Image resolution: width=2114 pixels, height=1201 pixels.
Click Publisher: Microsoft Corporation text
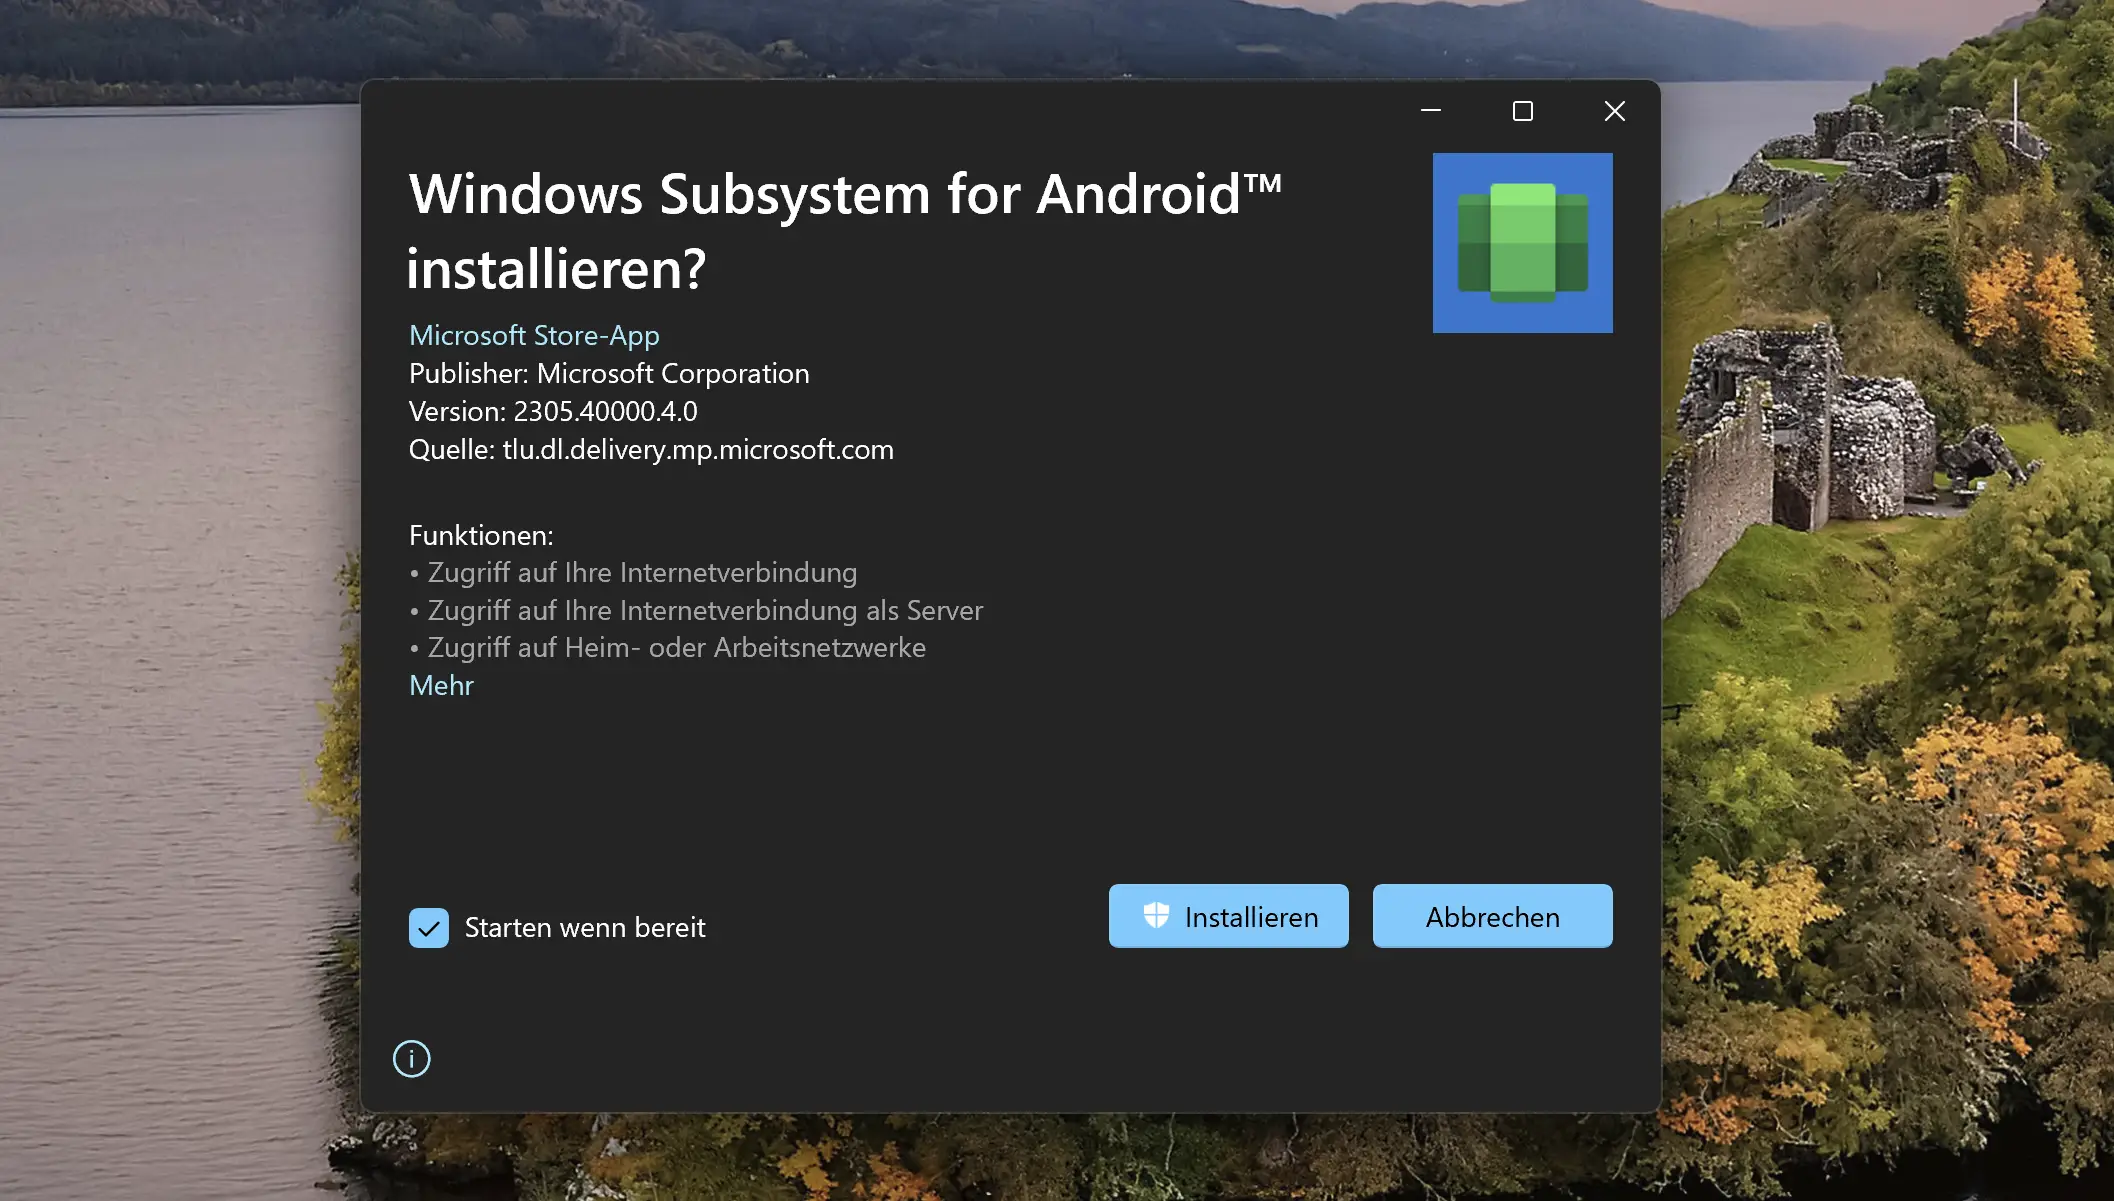pos(609,374)
